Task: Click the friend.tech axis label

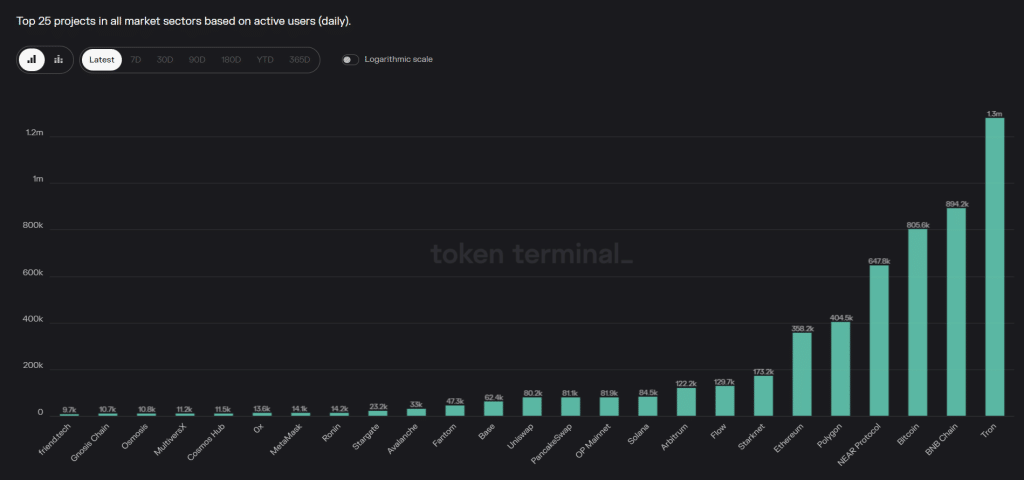Action: pyautogui.click(x=55, y=439)
